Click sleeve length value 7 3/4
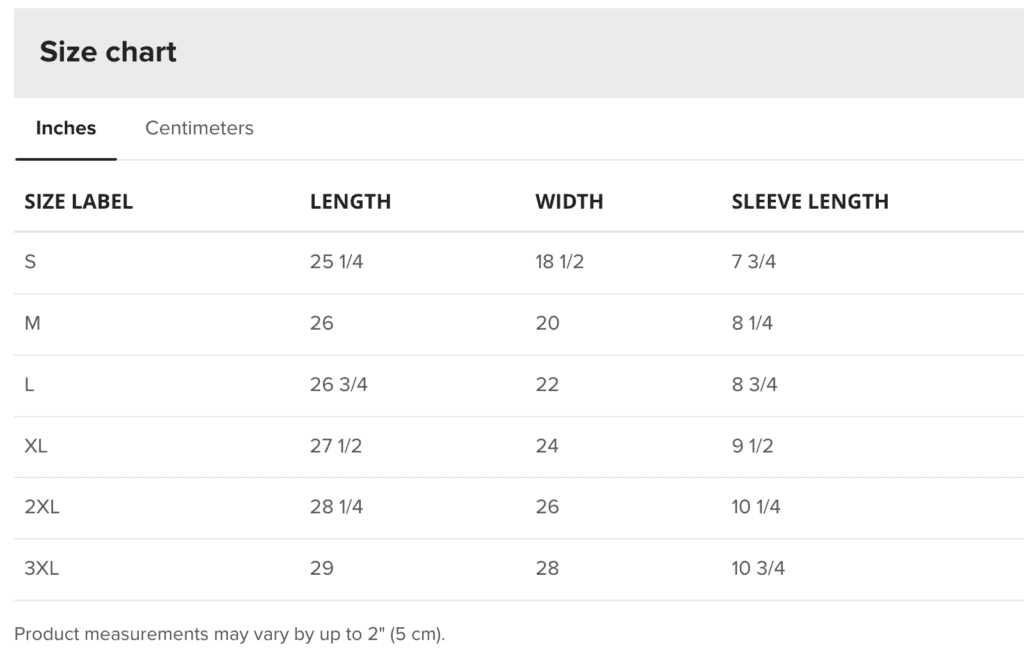1024x672 pixels. point(754,262)
